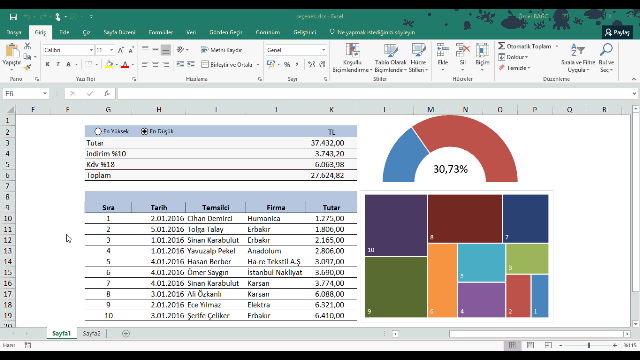Align text left
The image size is (640, 360).
145,64
